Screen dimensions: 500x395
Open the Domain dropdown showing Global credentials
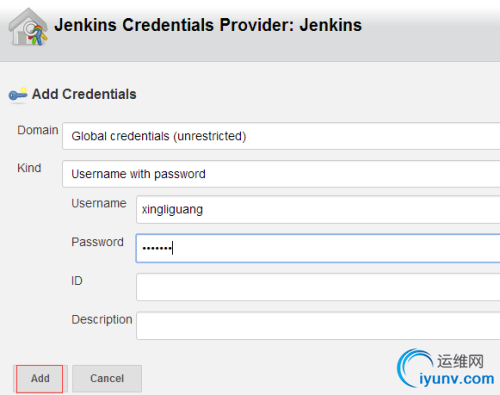tap(281, 136)
